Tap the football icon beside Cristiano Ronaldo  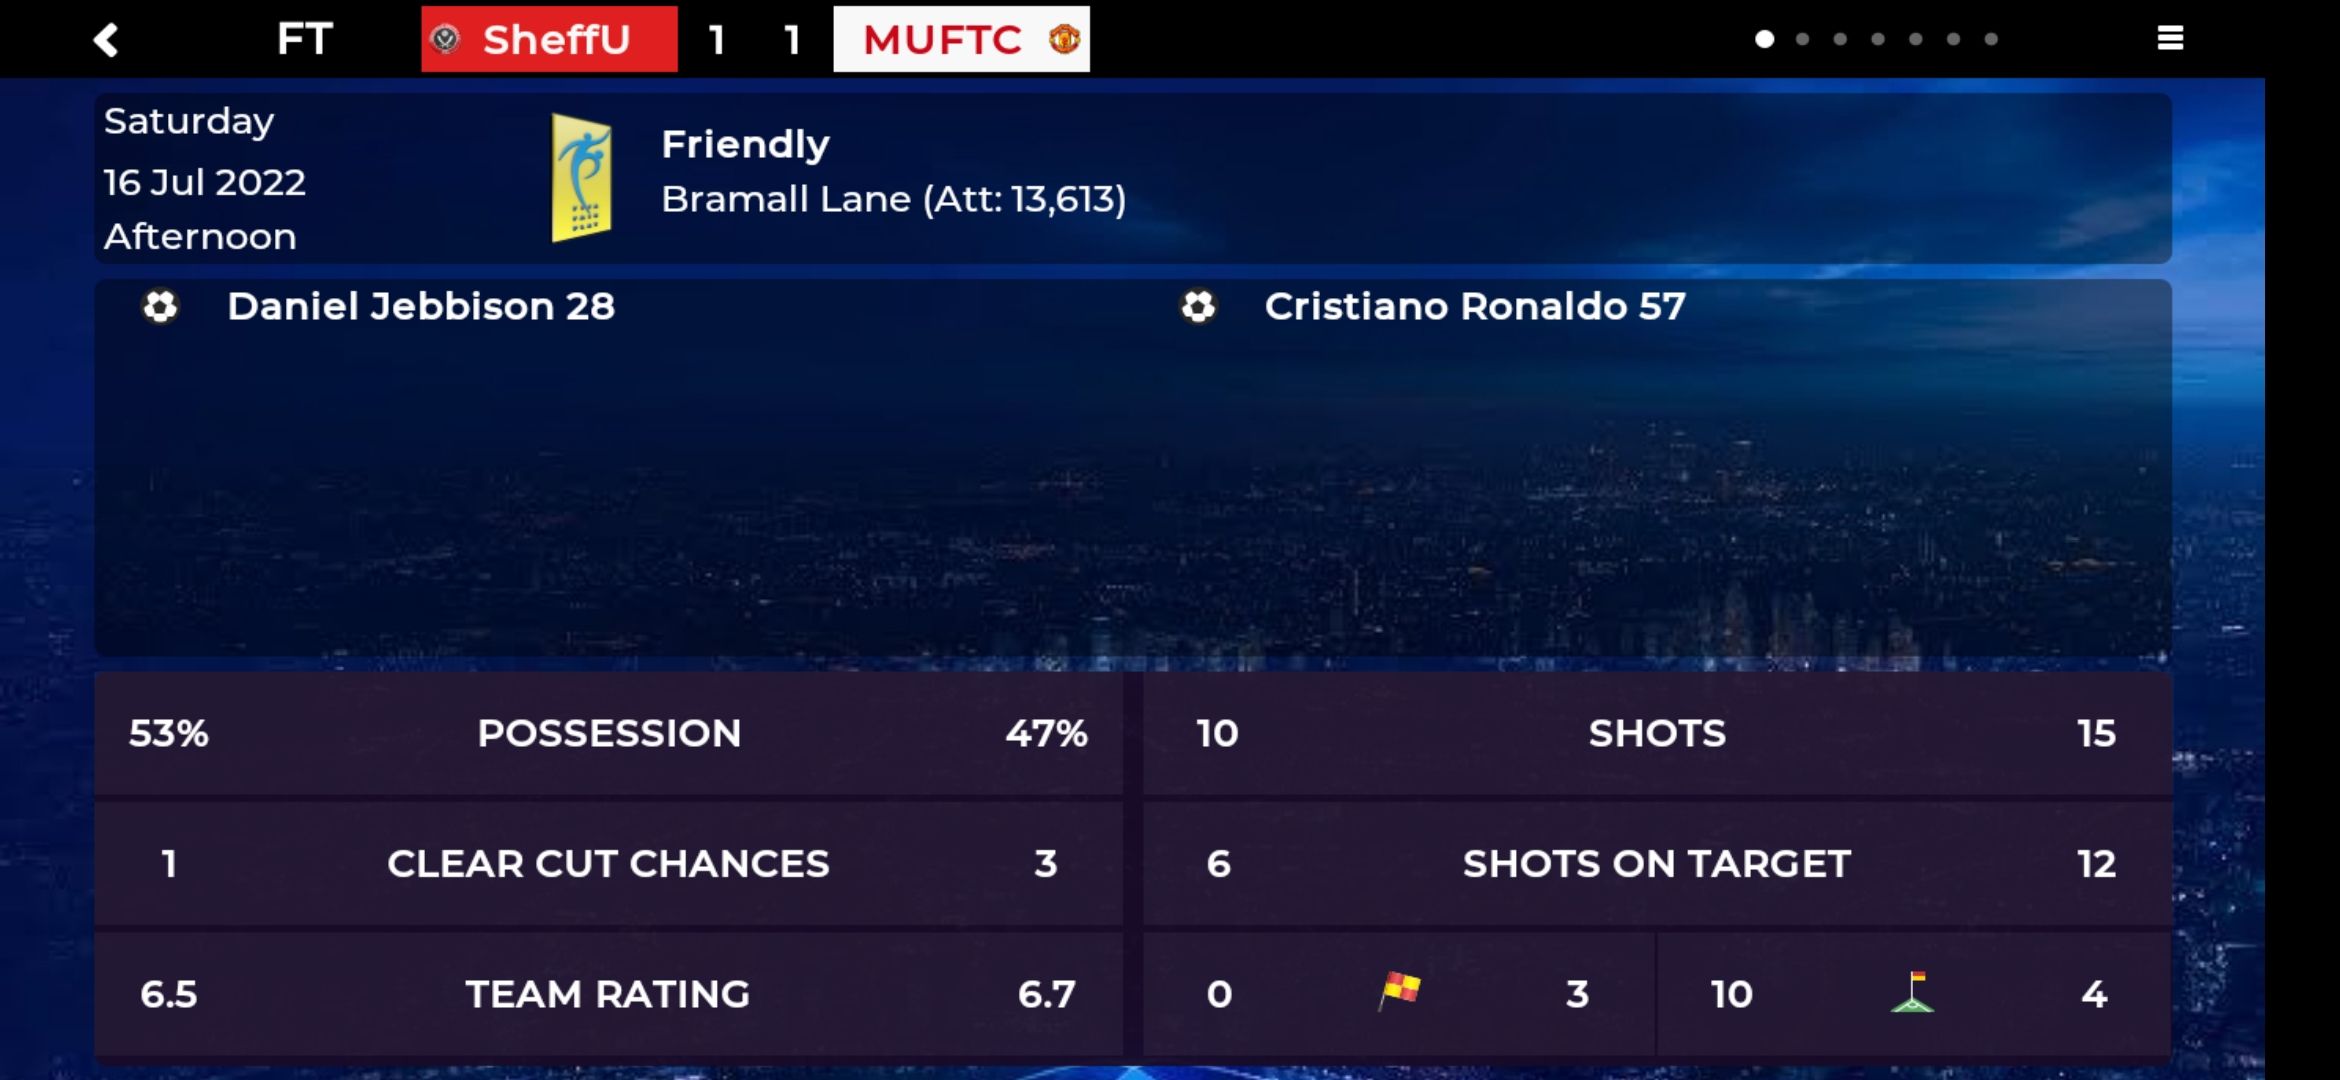[1198, 306]
